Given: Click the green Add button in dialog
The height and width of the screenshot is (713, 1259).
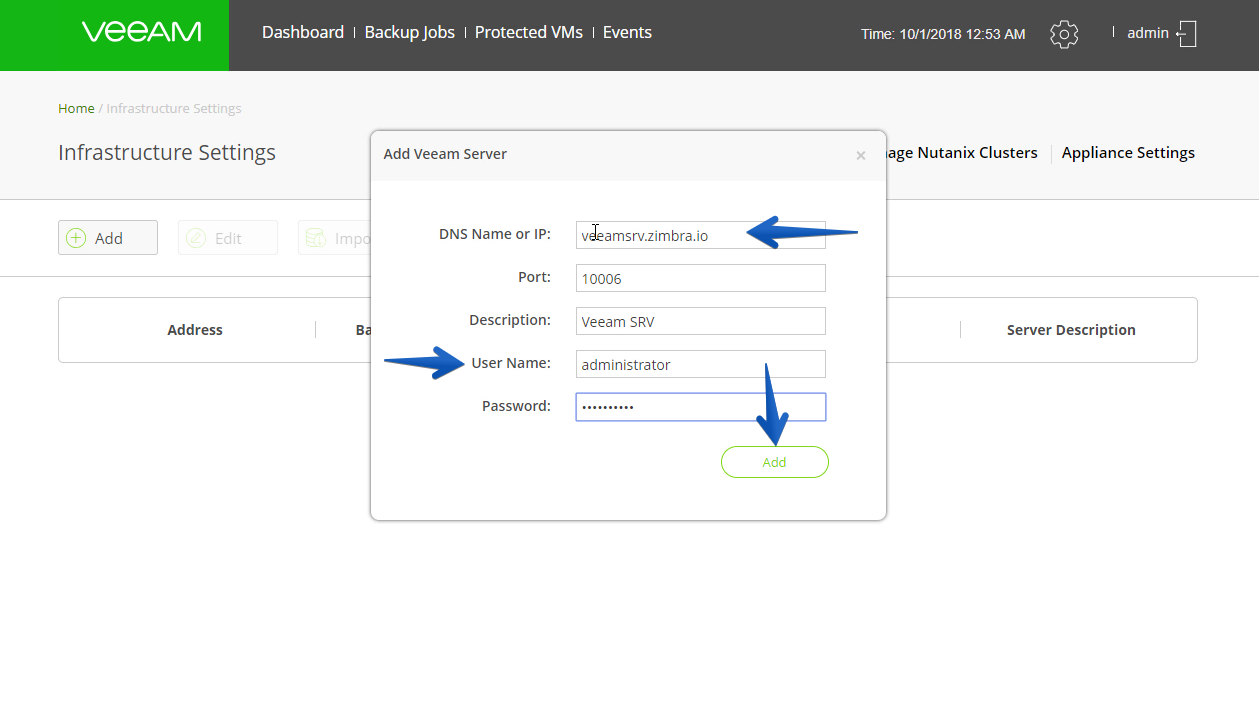Looking at the screenshot, I should pos(775,462).
